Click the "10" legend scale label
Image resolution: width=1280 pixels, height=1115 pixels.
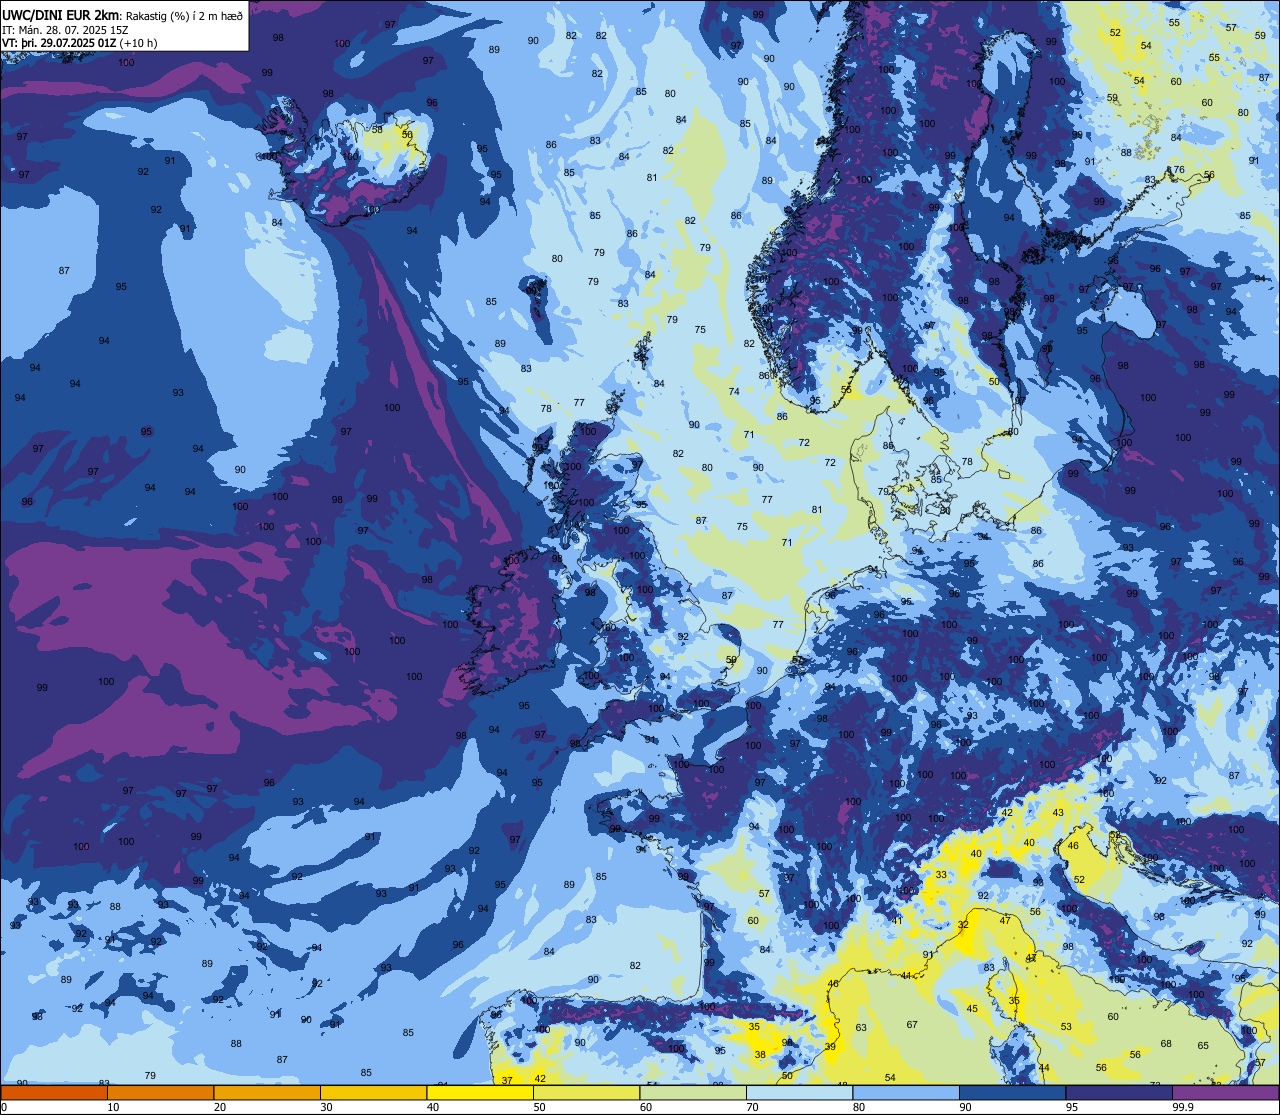[x=113, y=1107]
